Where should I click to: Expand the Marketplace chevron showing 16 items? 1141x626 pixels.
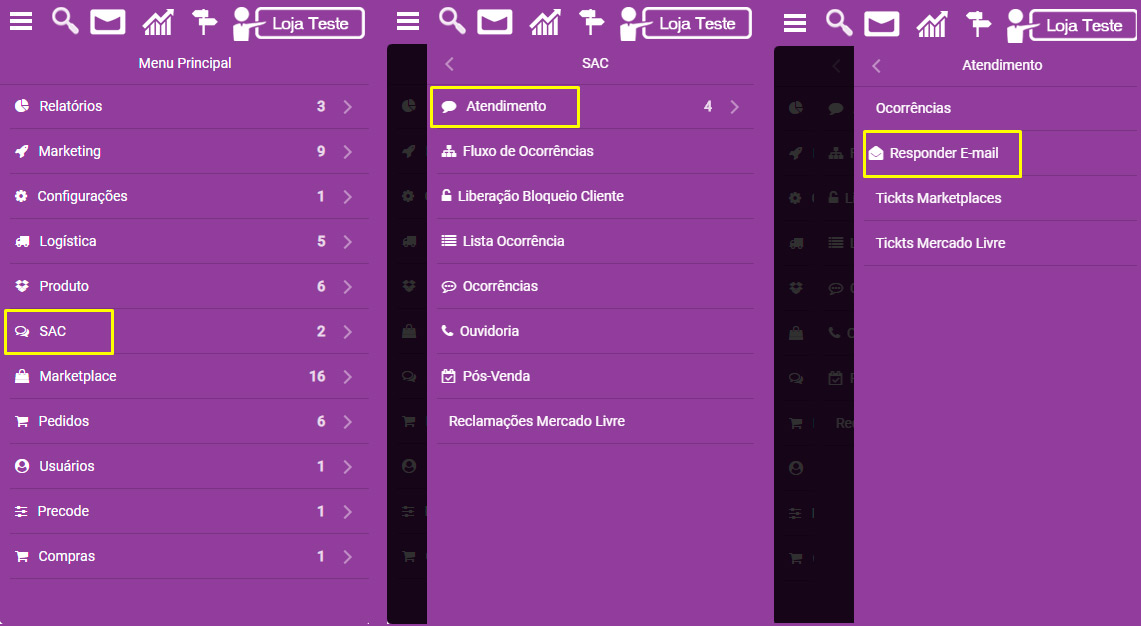(348, 376)
